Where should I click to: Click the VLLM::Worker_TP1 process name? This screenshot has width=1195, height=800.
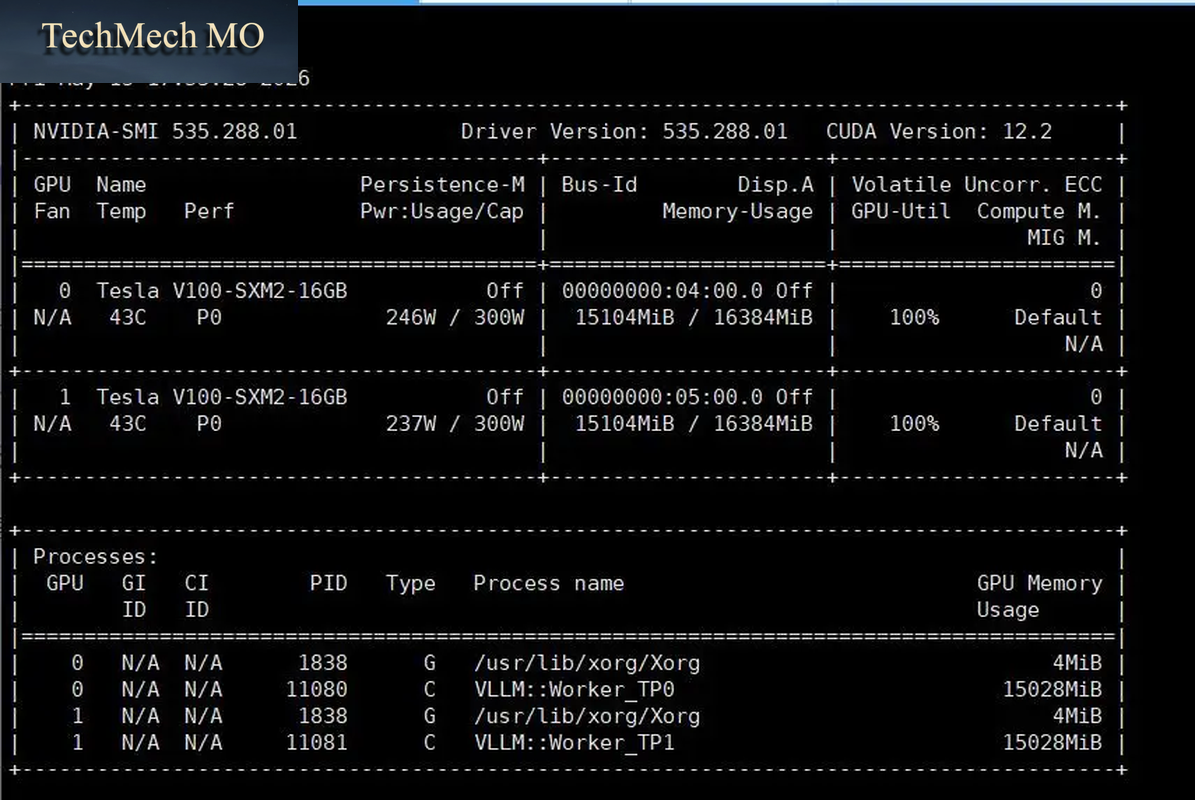click(574, 743)
